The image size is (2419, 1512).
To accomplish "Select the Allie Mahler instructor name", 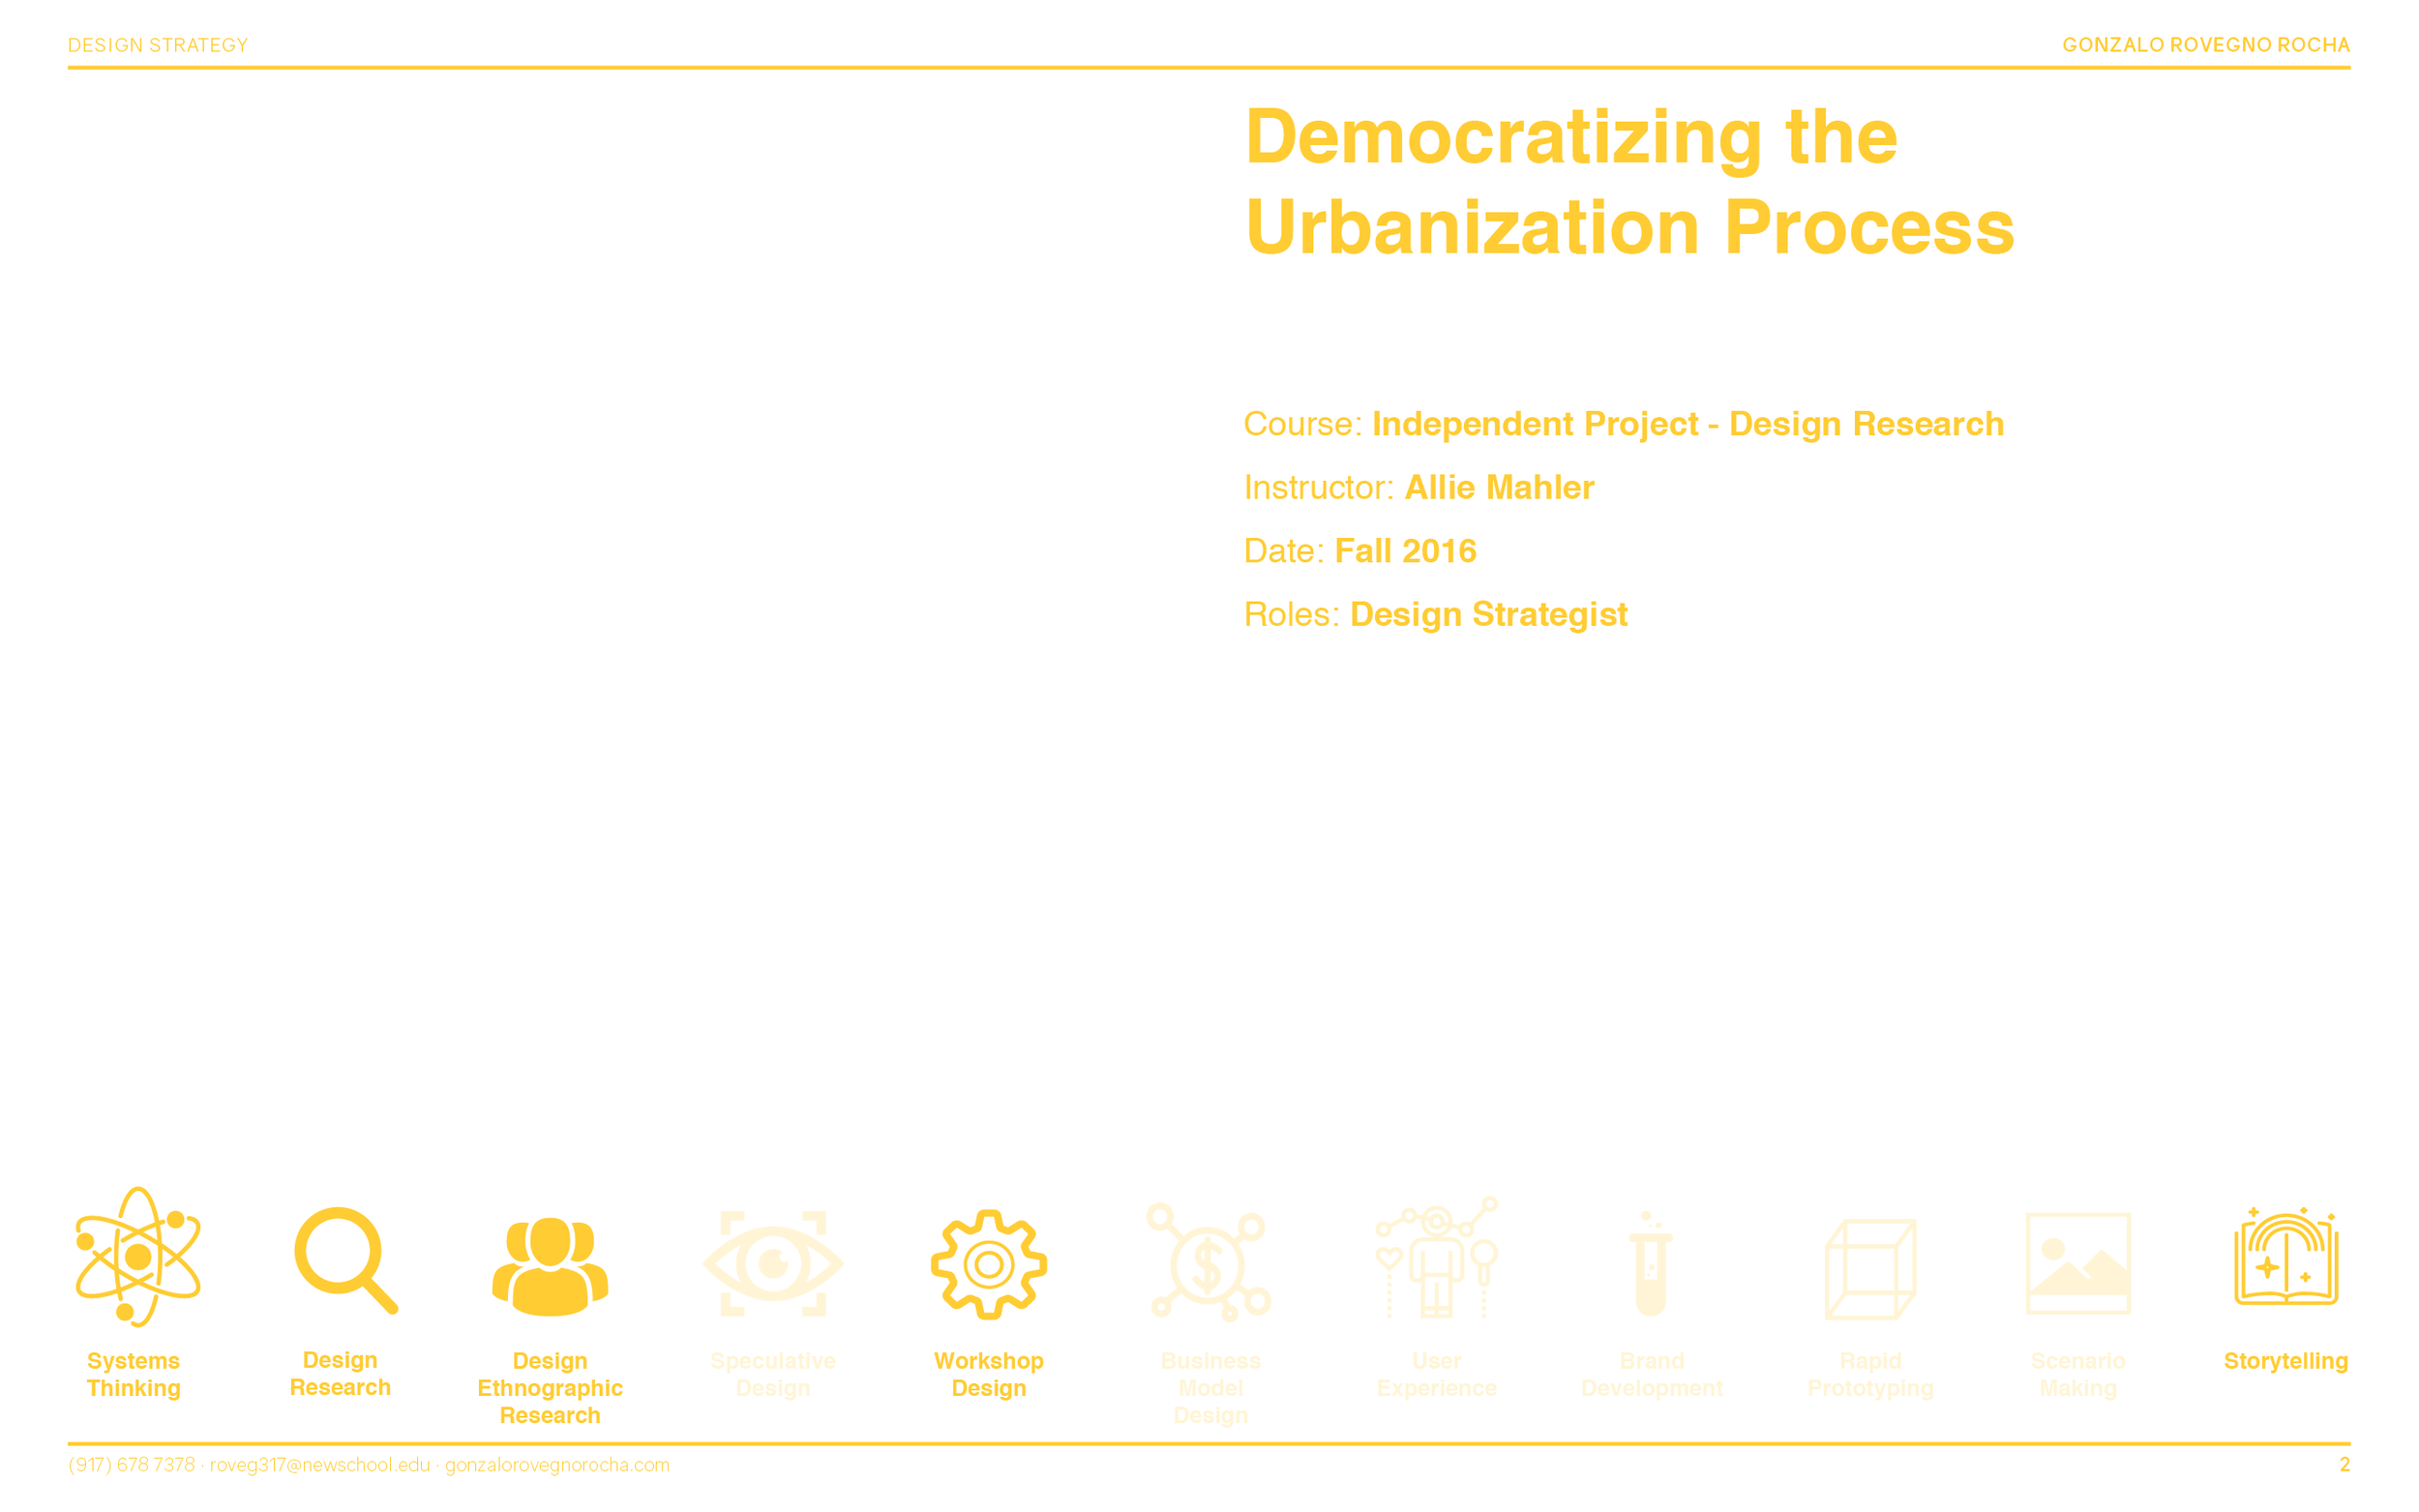I will point(1498,488).
